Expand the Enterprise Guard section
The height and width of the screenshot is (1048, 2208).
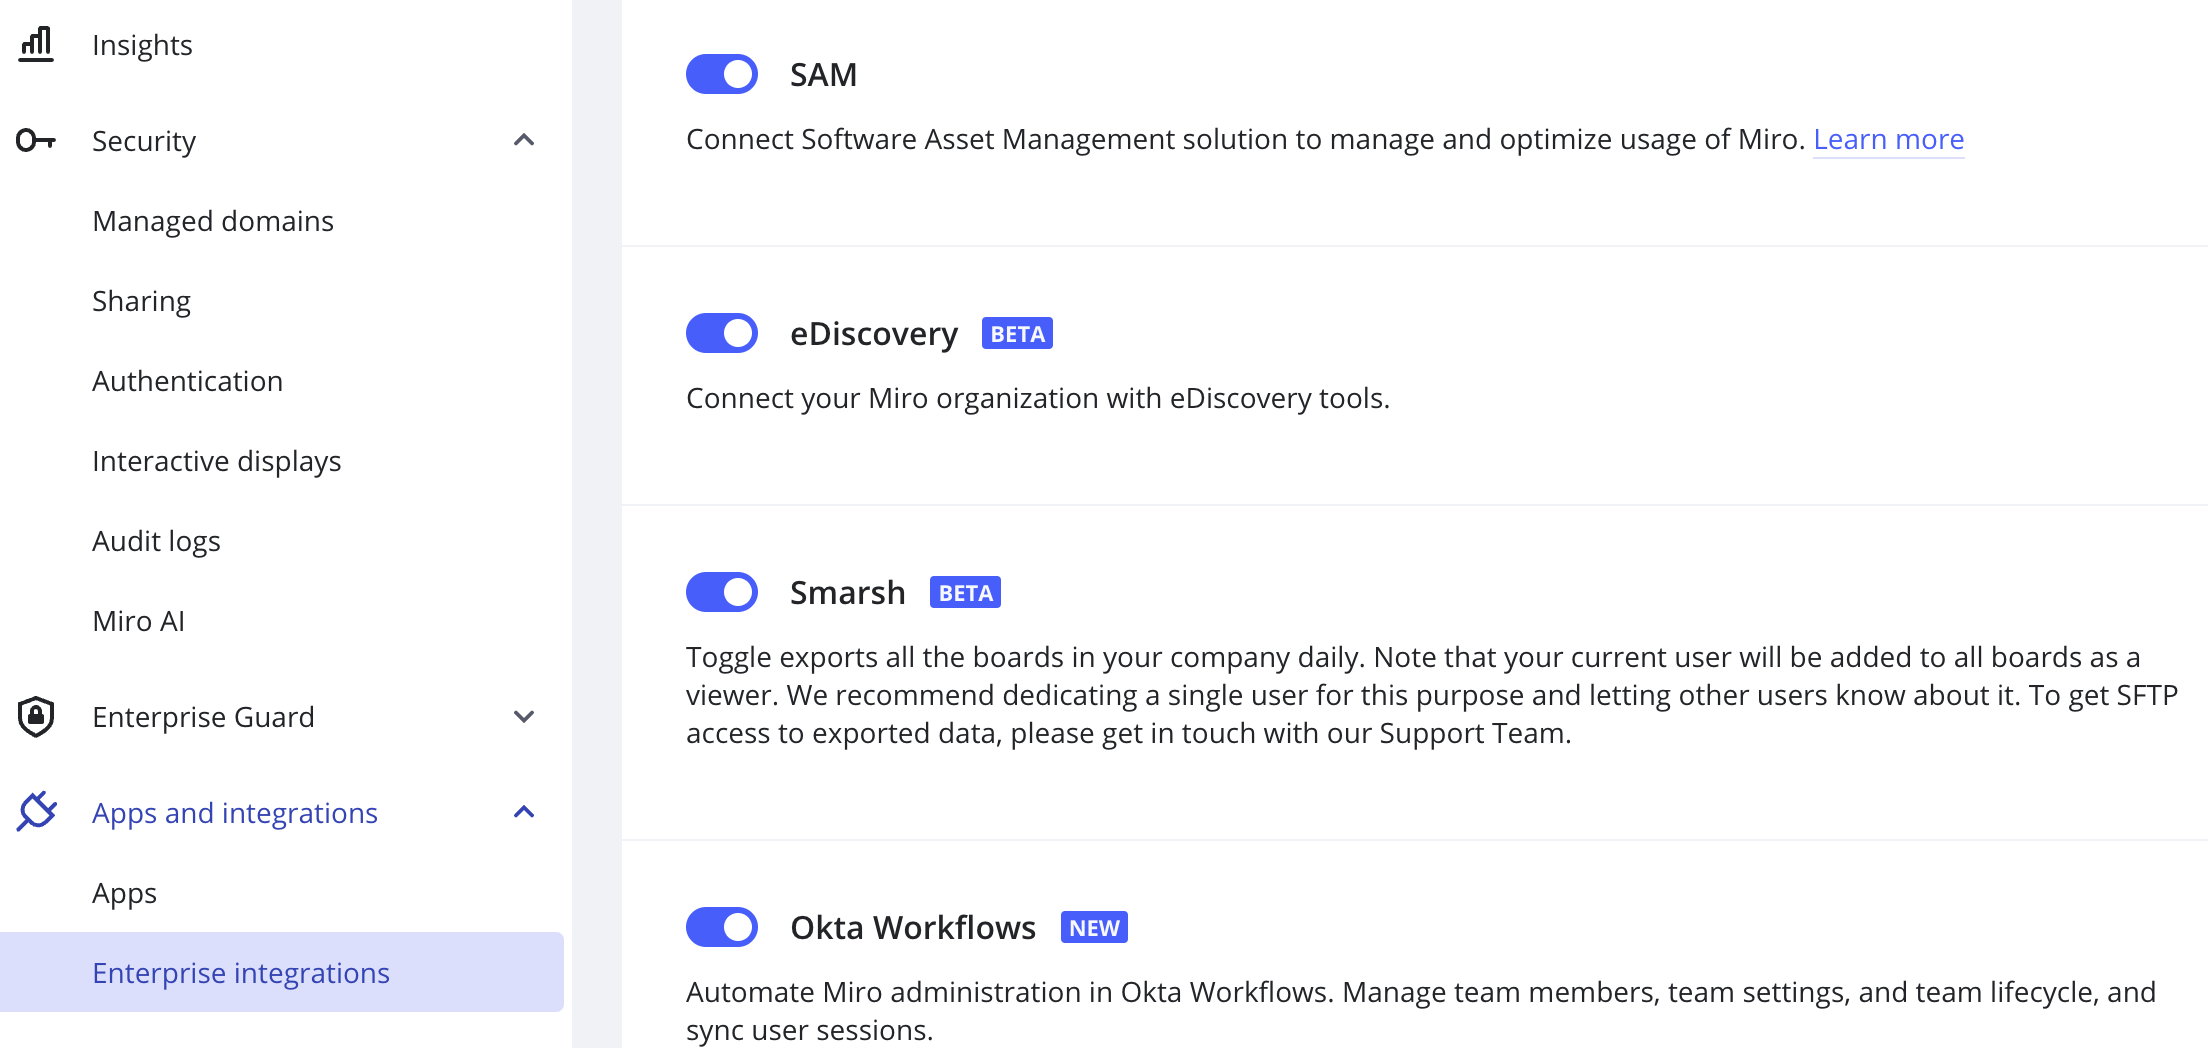pyautogui.click(x=523, y=716)
